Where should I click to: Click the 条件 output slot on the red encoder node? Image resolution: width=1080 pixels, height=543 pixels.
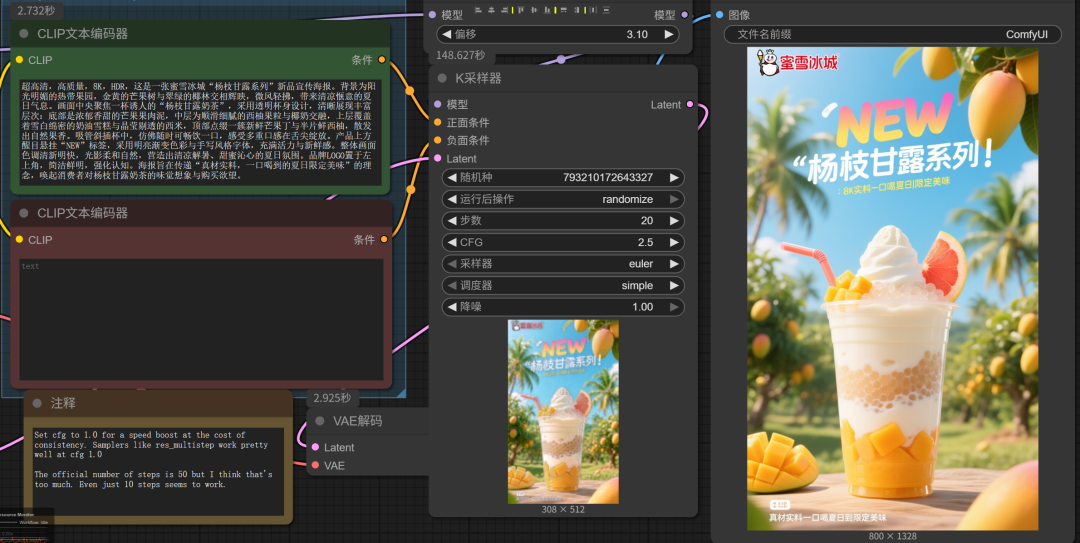[x=384, y=239]
